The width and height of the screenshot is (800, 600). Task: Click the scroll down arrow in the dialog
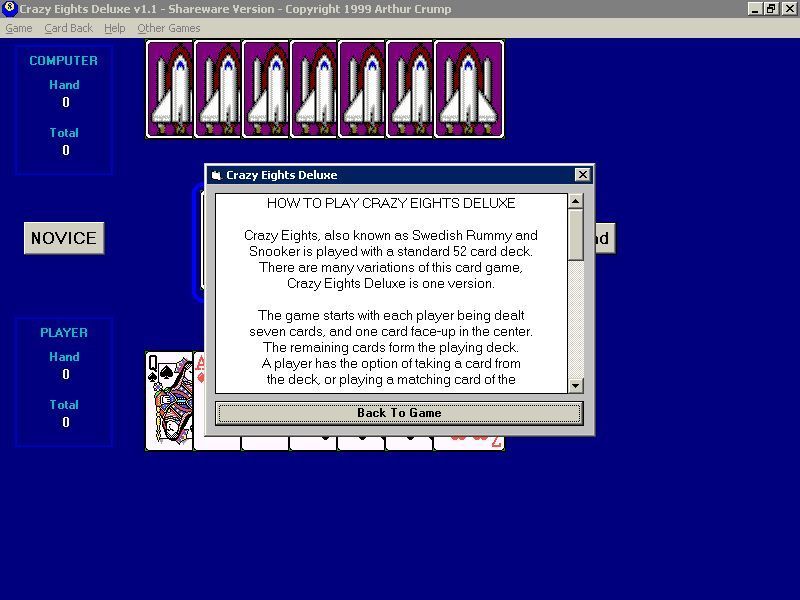[573, 383]
